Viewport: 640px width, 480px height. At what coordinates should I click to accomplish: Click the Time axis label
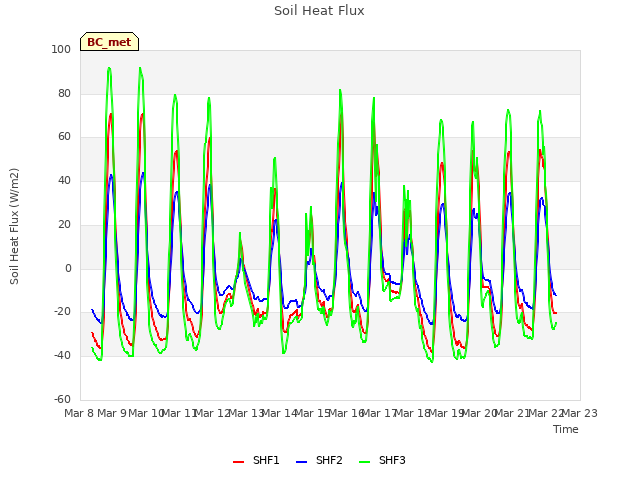[x=566, y=429]
